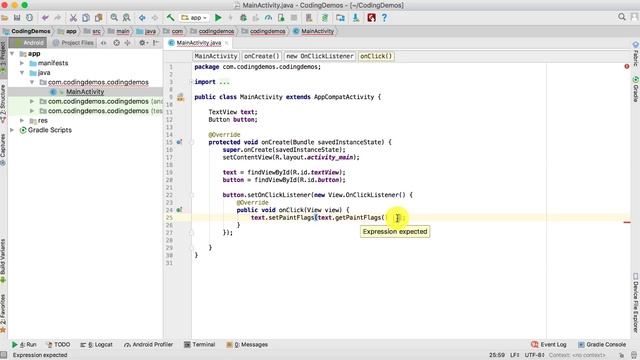The width and height of the screenshot is (640, 360).
Task: Collapse the java folder node
Action: [22, 73]
